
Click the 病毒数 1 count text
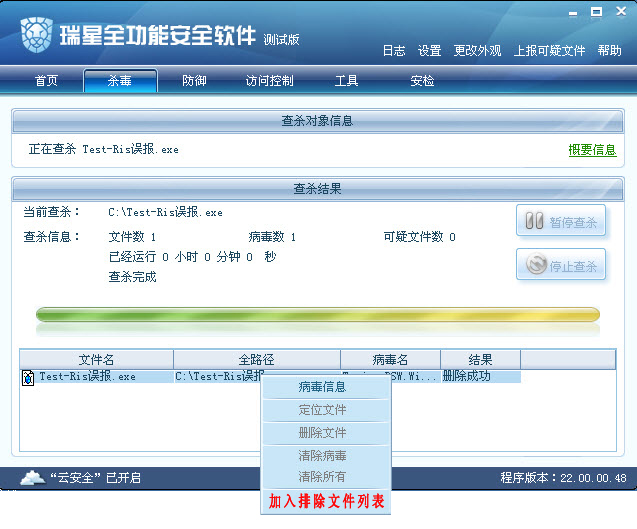click(x=272, y=237)
